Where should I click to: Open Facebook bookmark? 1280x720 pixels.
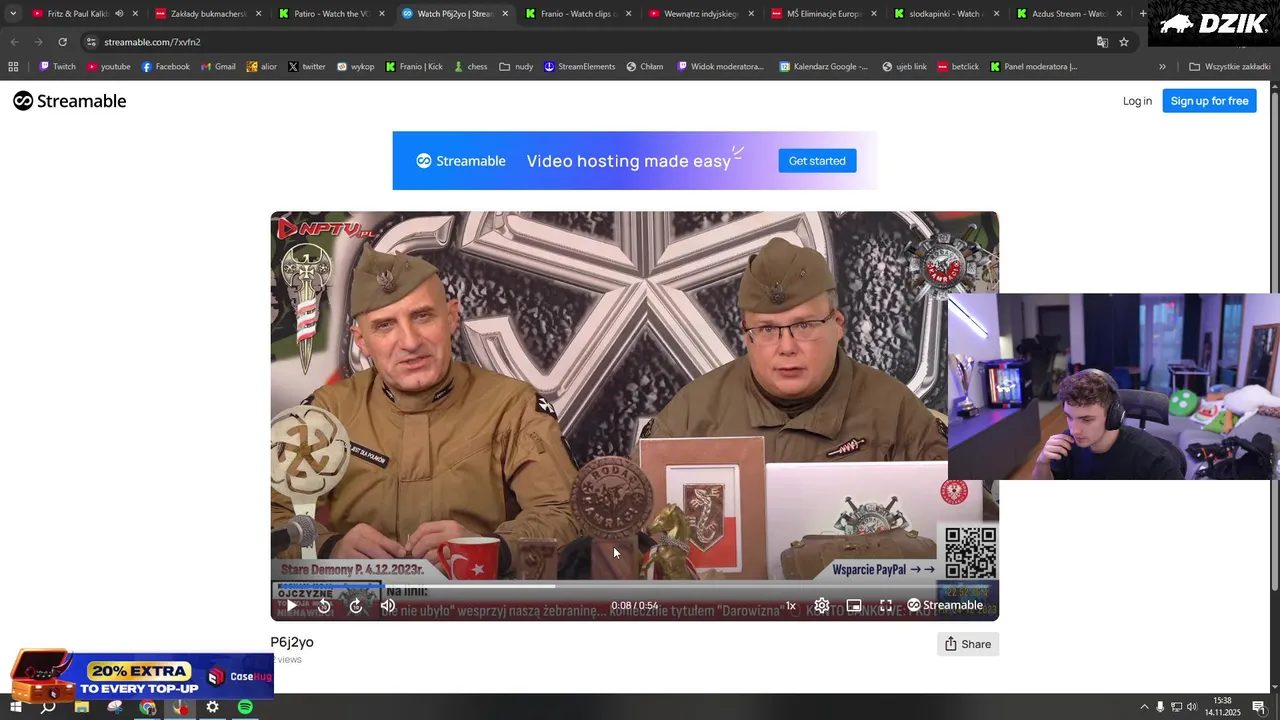coord(165,67)
